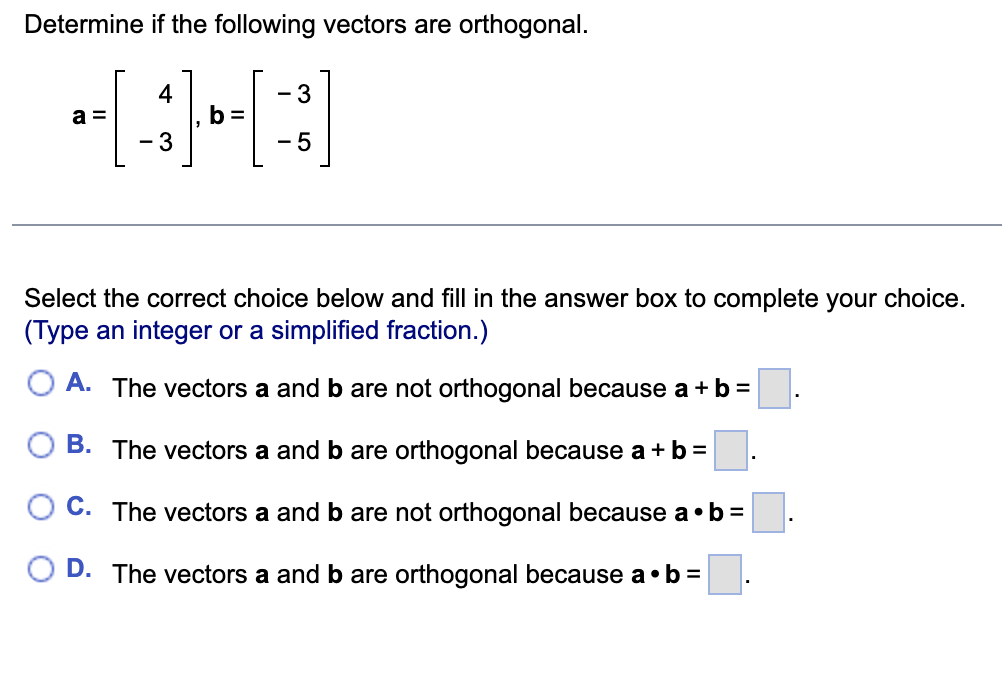The width and height of the screenshot is (1002, 678).
Task: Select radio button for choice C
Action: (x=41, y=507)
